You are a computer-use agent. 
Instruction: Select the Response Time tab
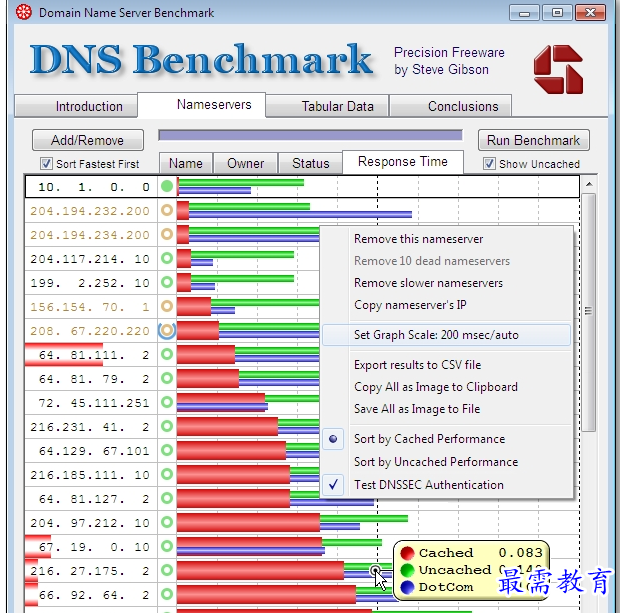click(403, 162)
